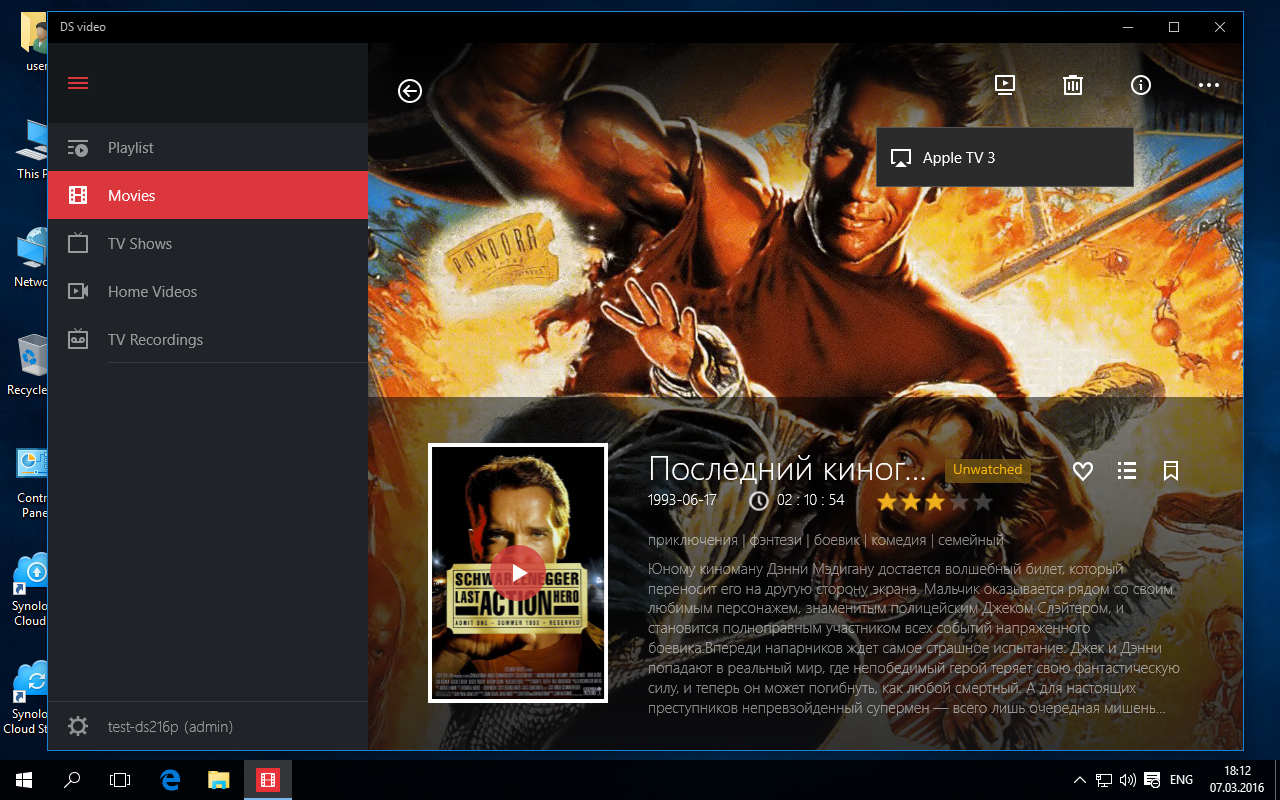Click DS video taskbar icon
Screen dimensions: 1280x800
point(267,779)
